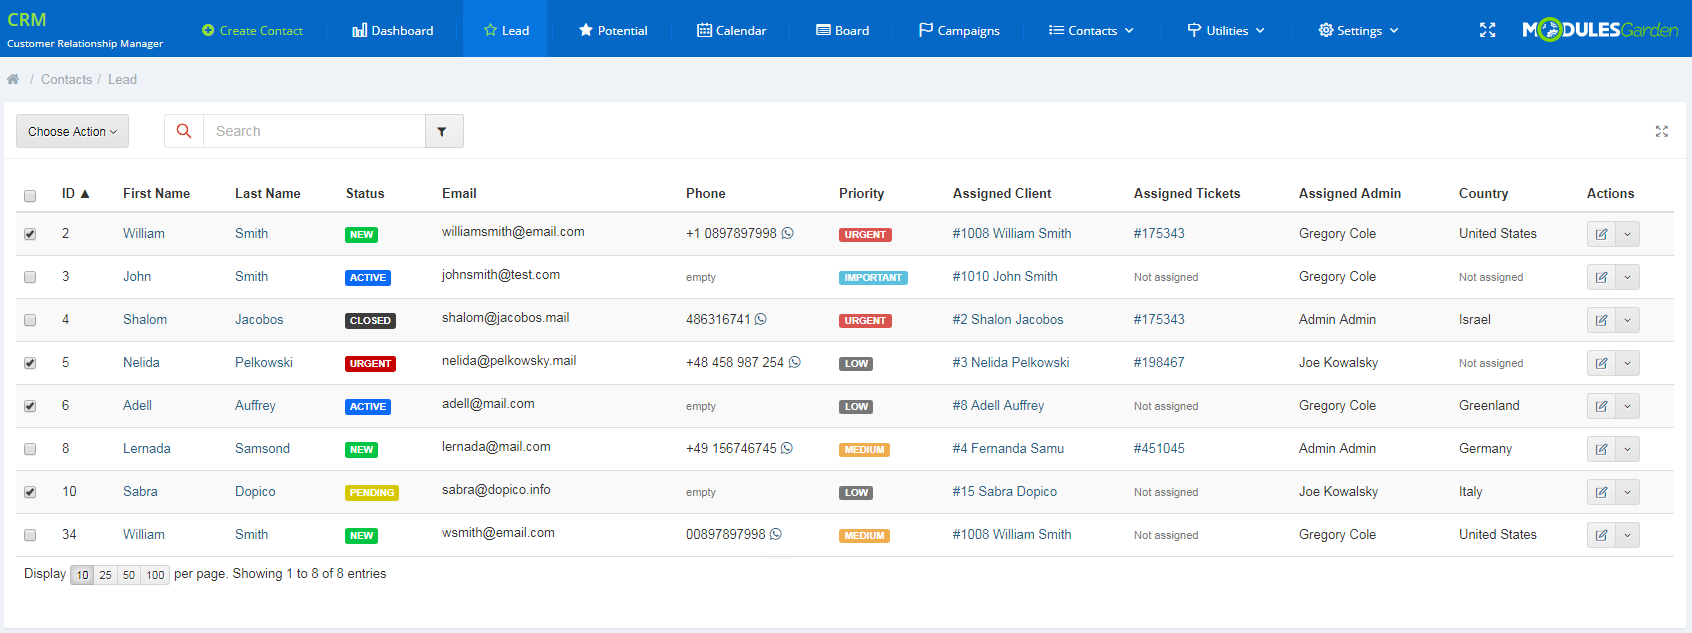Check the Shalom Jacobos row checkbox

click(x=30, y=320)
